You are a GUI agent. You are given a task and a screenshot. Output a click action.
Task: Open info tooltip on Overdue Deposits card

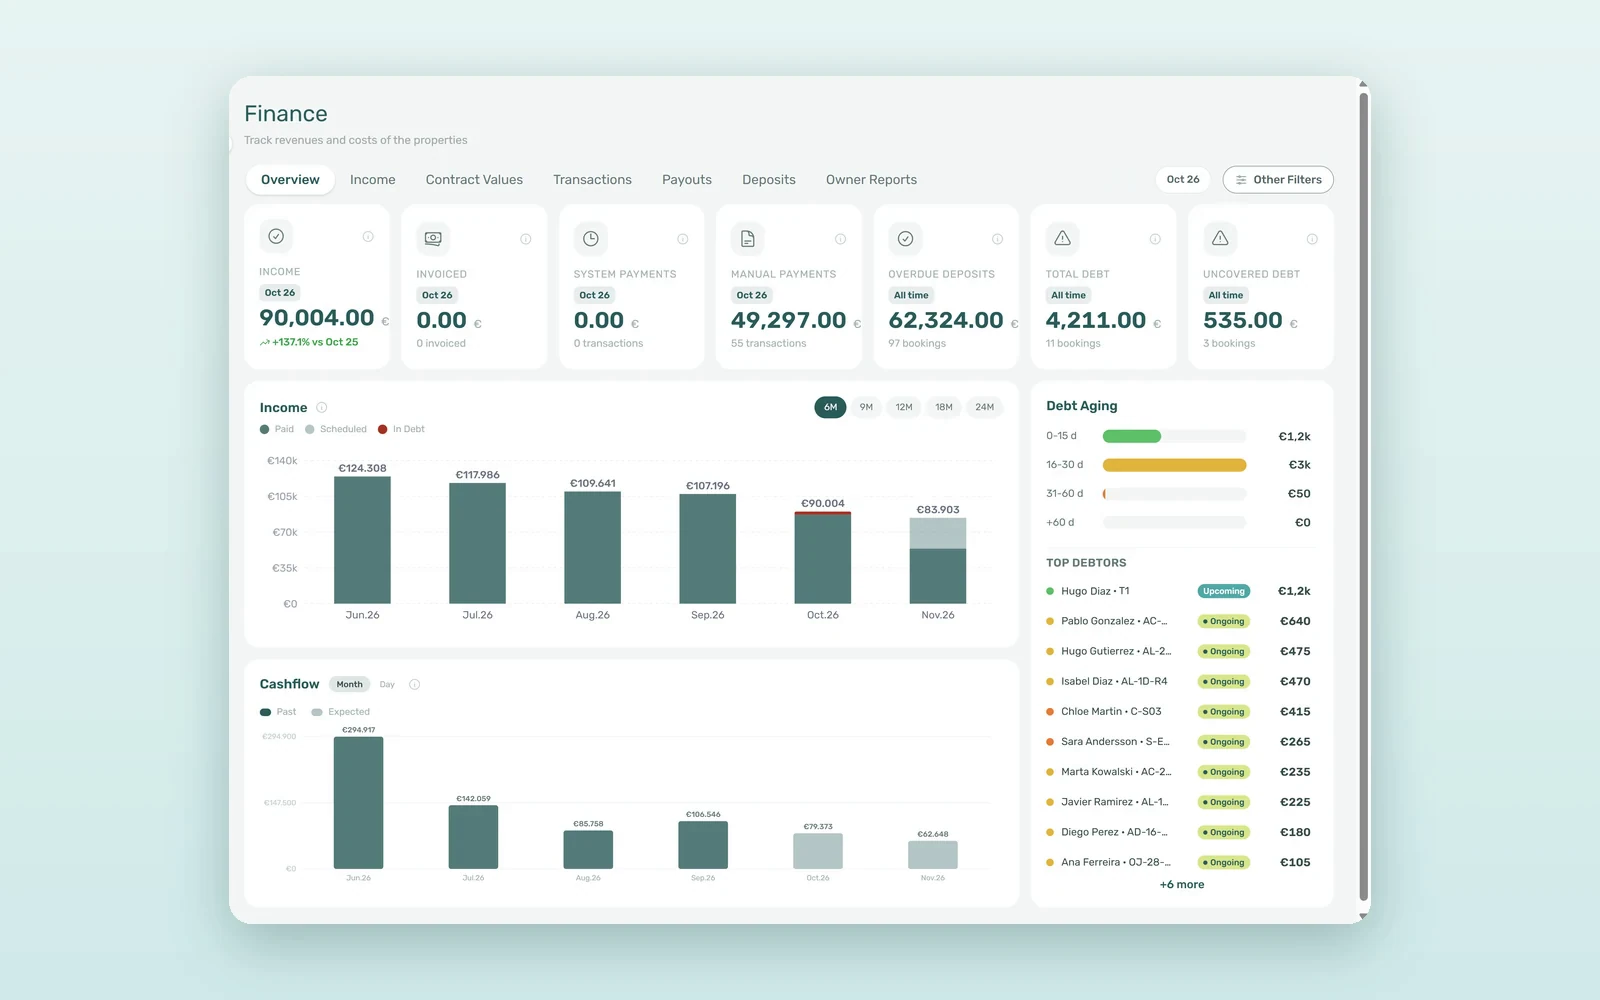[x=998, y=239]
